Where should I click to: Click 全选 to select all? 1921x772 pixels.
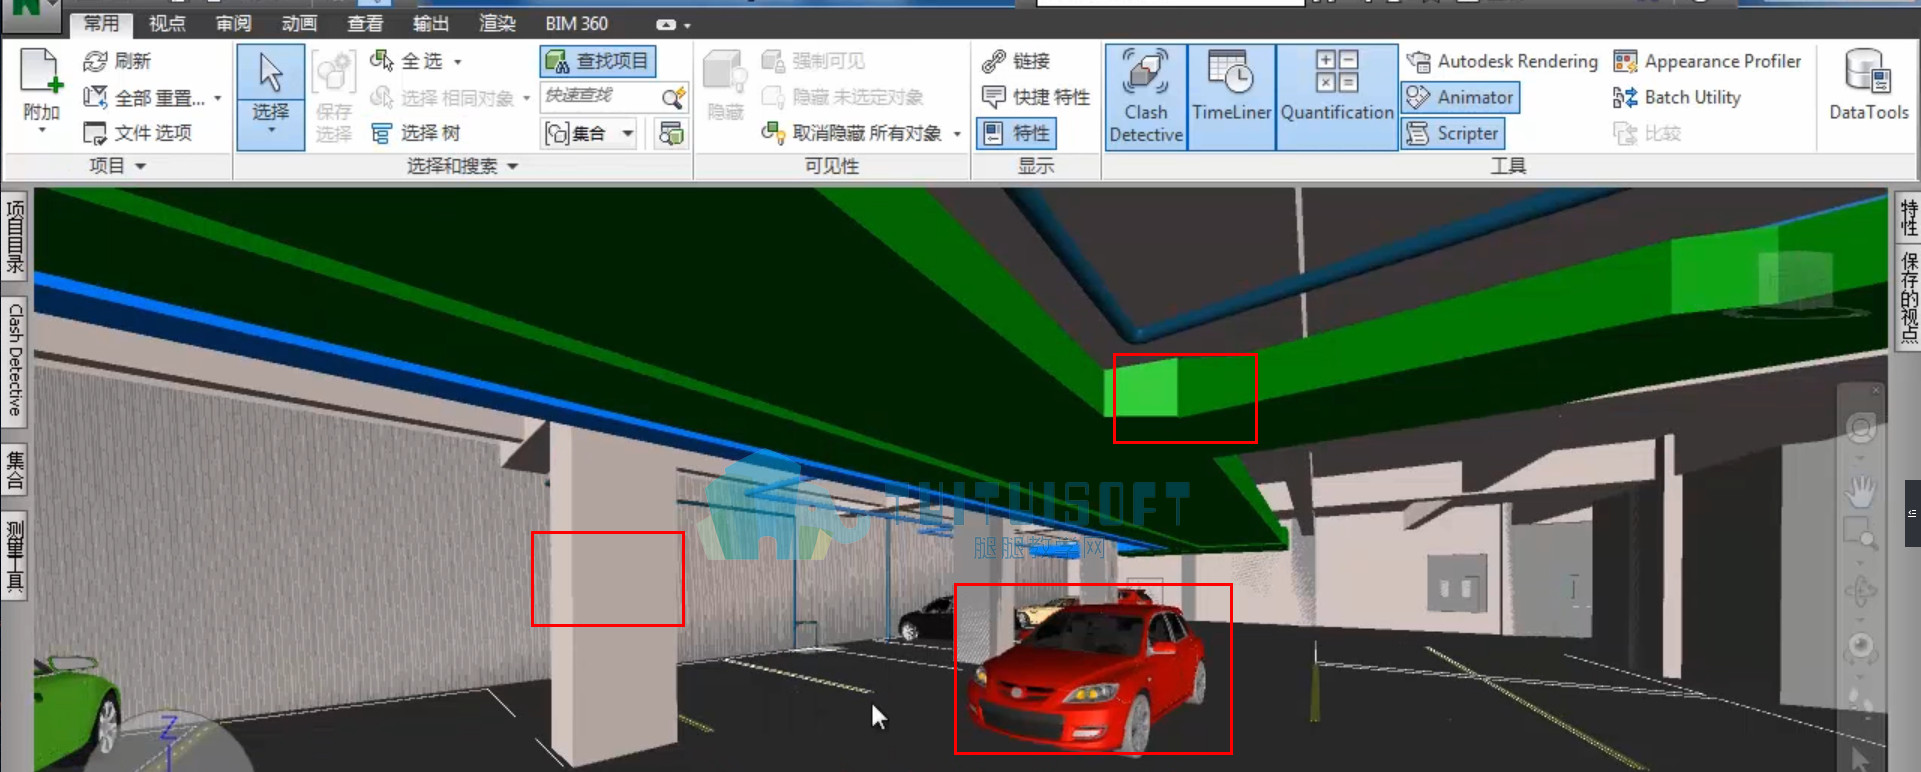[x=407, y=61]
